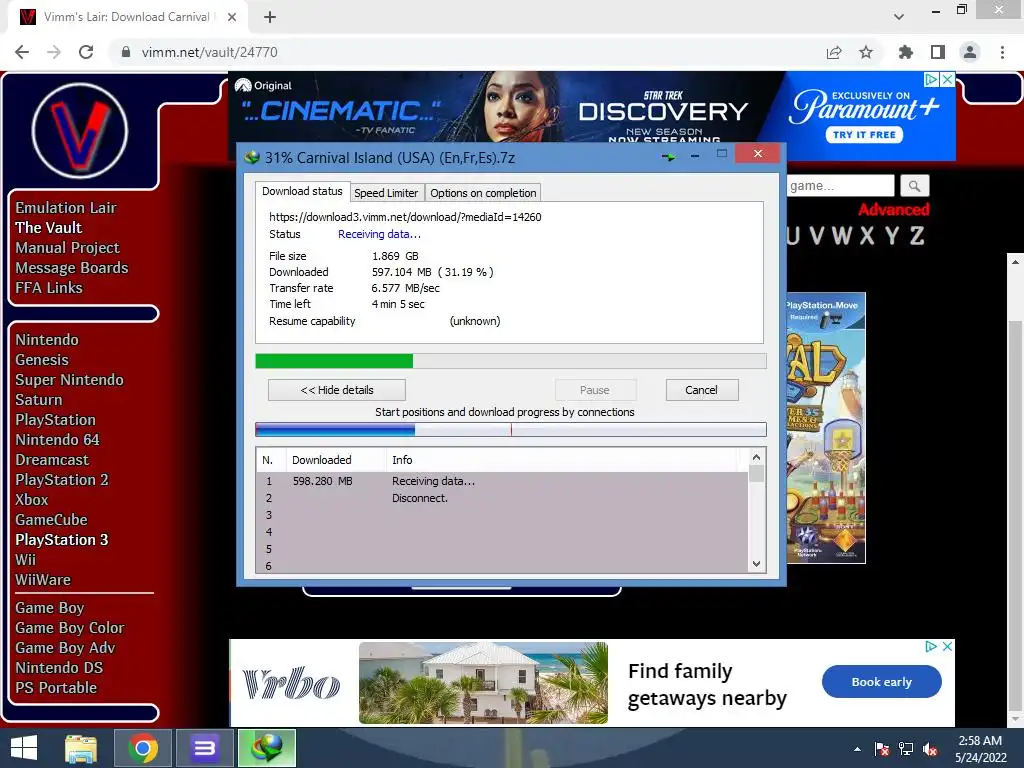Viewport: 1024px width, 768px height.
Task: Open a new browser tab
Action: 270,18
